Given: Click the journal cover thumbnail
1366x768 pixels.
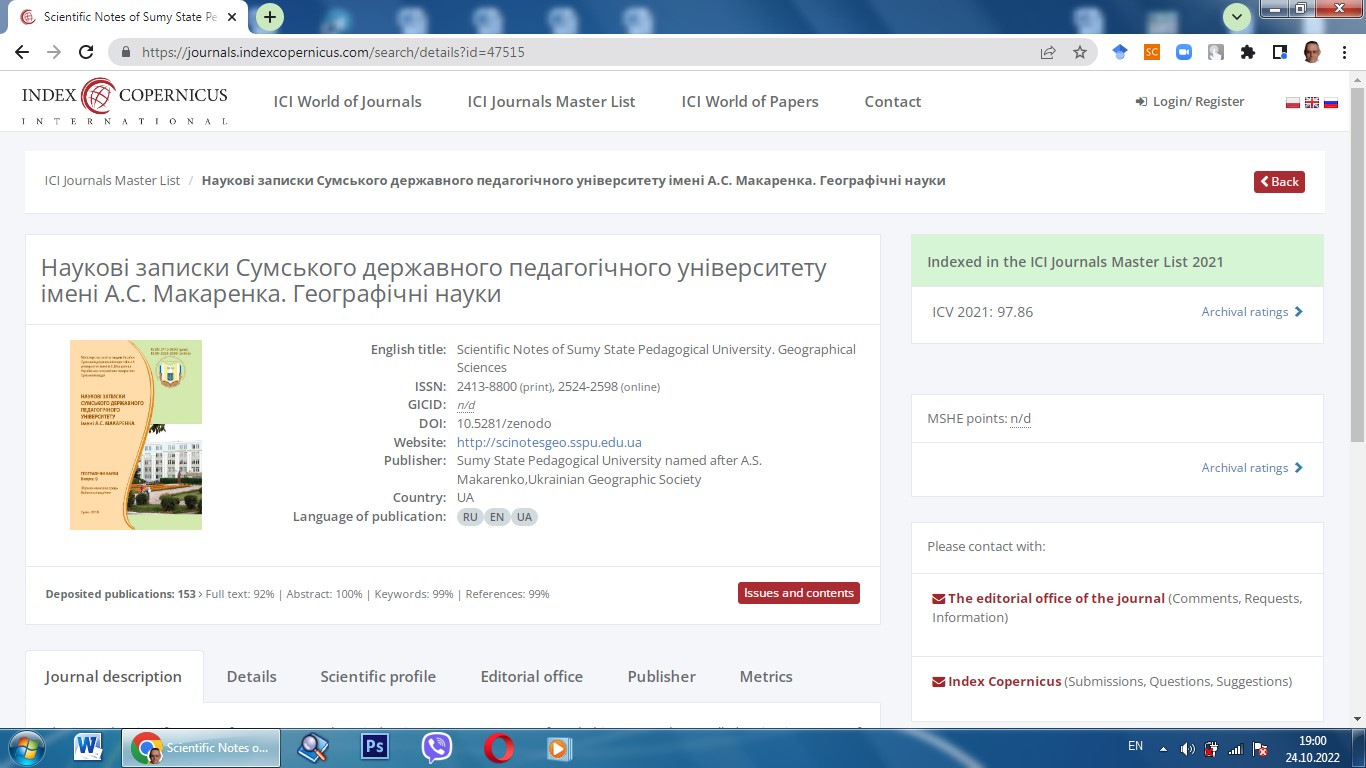Looking at the screenshot, I should (x=136, y=435).
